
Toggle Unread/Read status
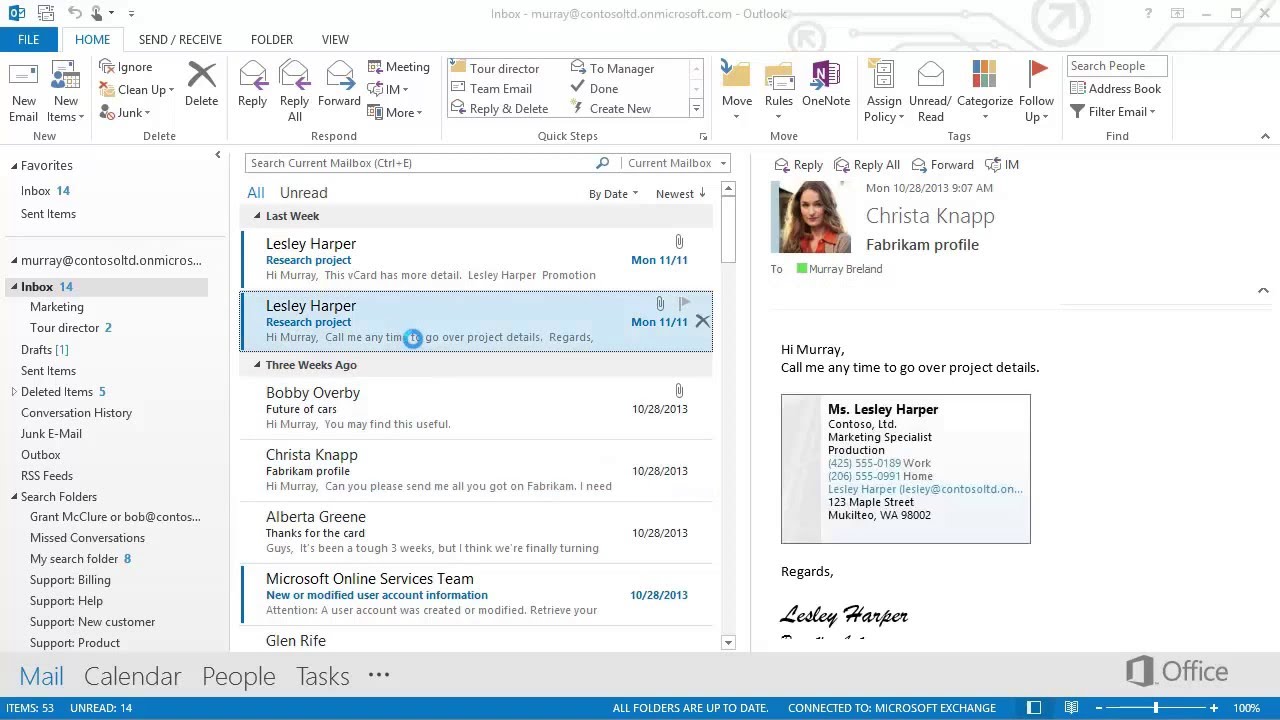[x=931, y=92]
